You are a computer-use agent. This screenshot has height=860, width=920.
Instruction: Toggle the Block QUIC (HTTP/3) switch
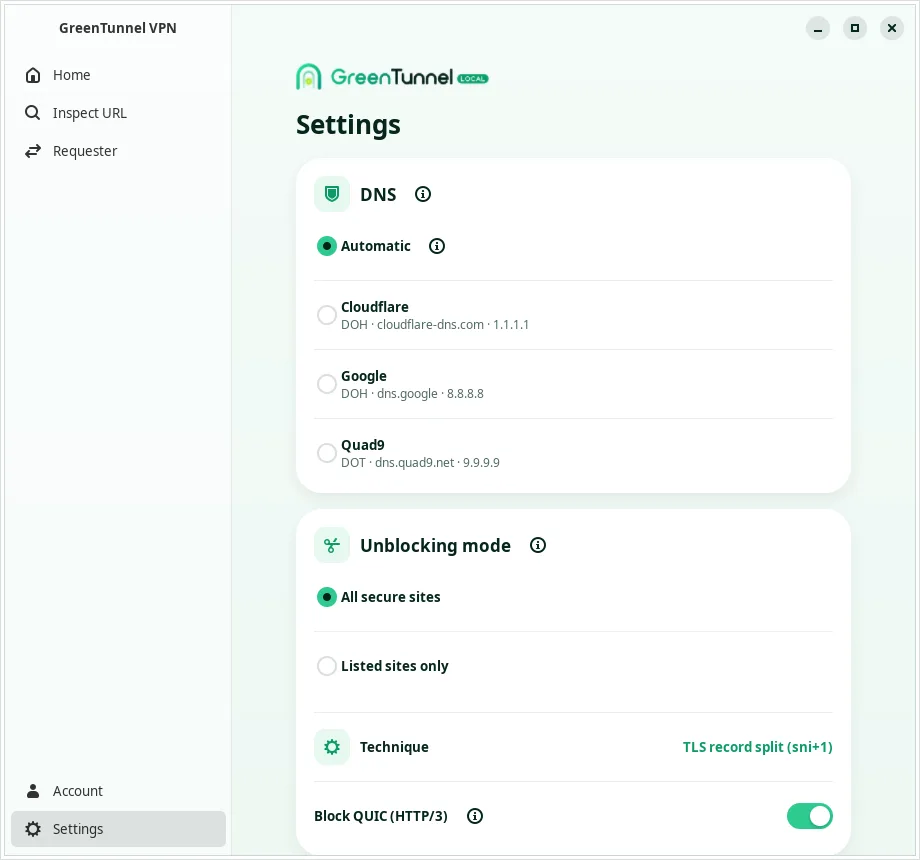[810, 816]
